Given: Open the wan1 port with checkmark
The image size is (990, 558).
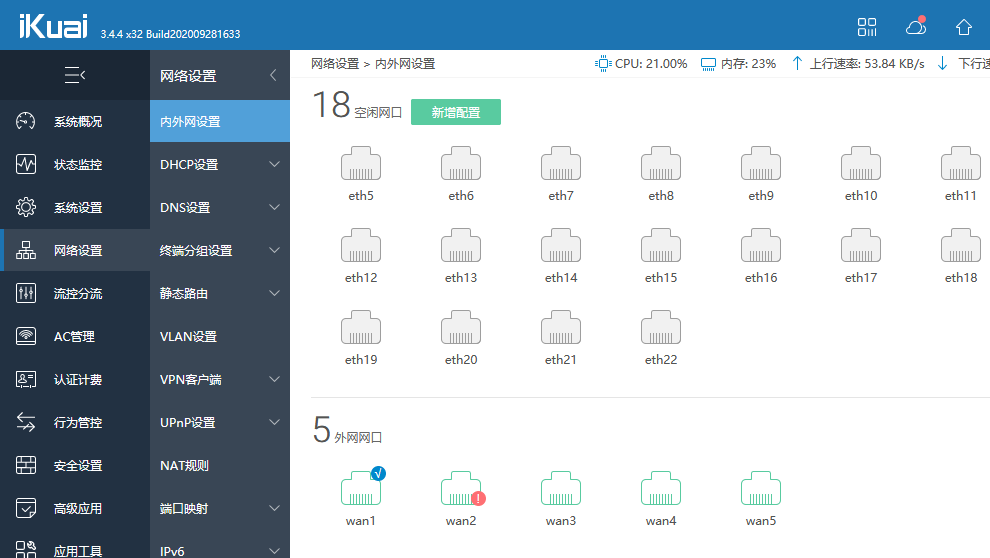Looking at the screenshot, I should pyautogui.click(x=361, y=489).
